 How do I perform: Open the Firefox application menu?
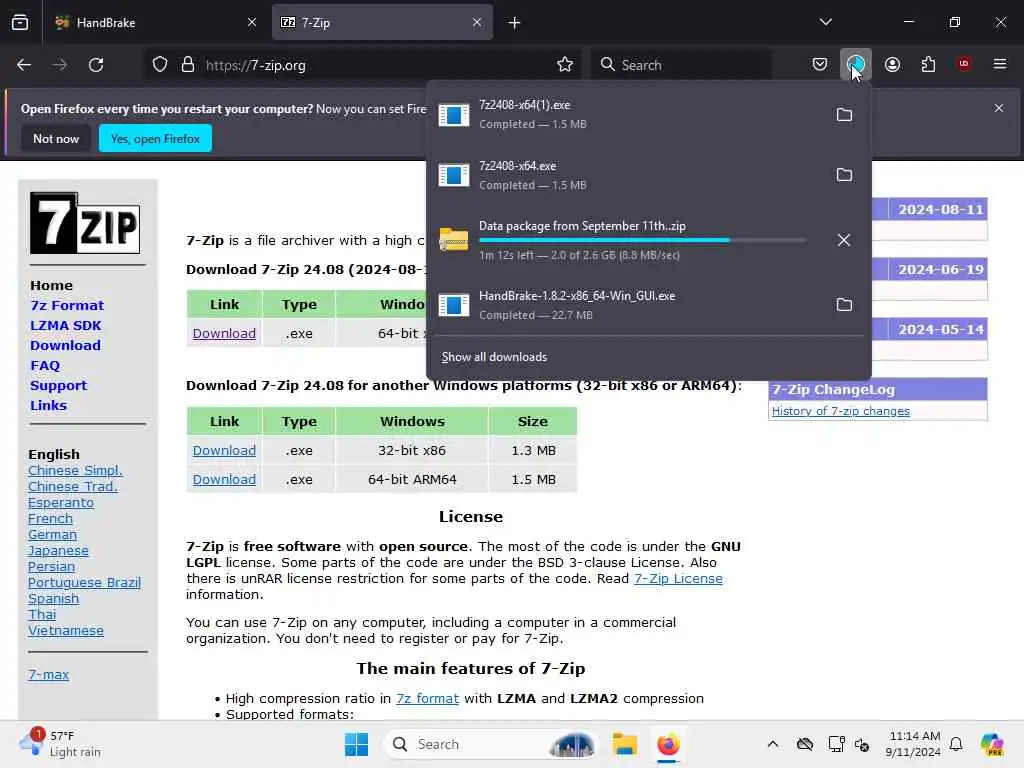(1000, 64)
